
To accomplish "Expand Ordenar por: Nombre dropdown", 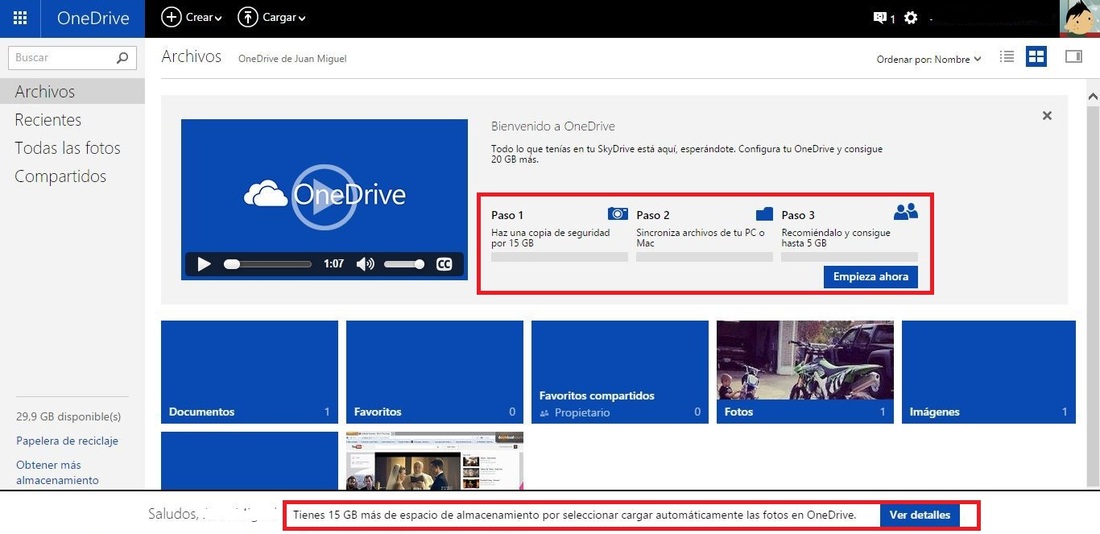I will pyautogui.click(x=929, y=60).
